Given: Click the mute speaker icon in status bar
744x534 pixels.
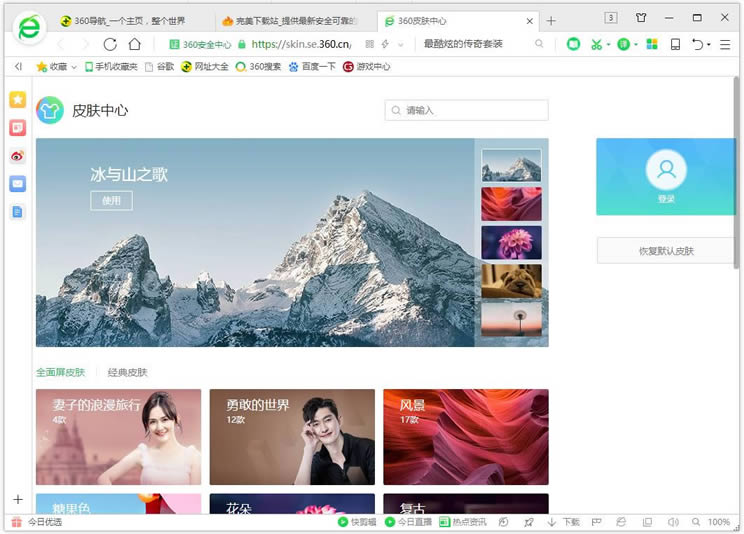Looking at the screenshot, I should click(673, 522).
